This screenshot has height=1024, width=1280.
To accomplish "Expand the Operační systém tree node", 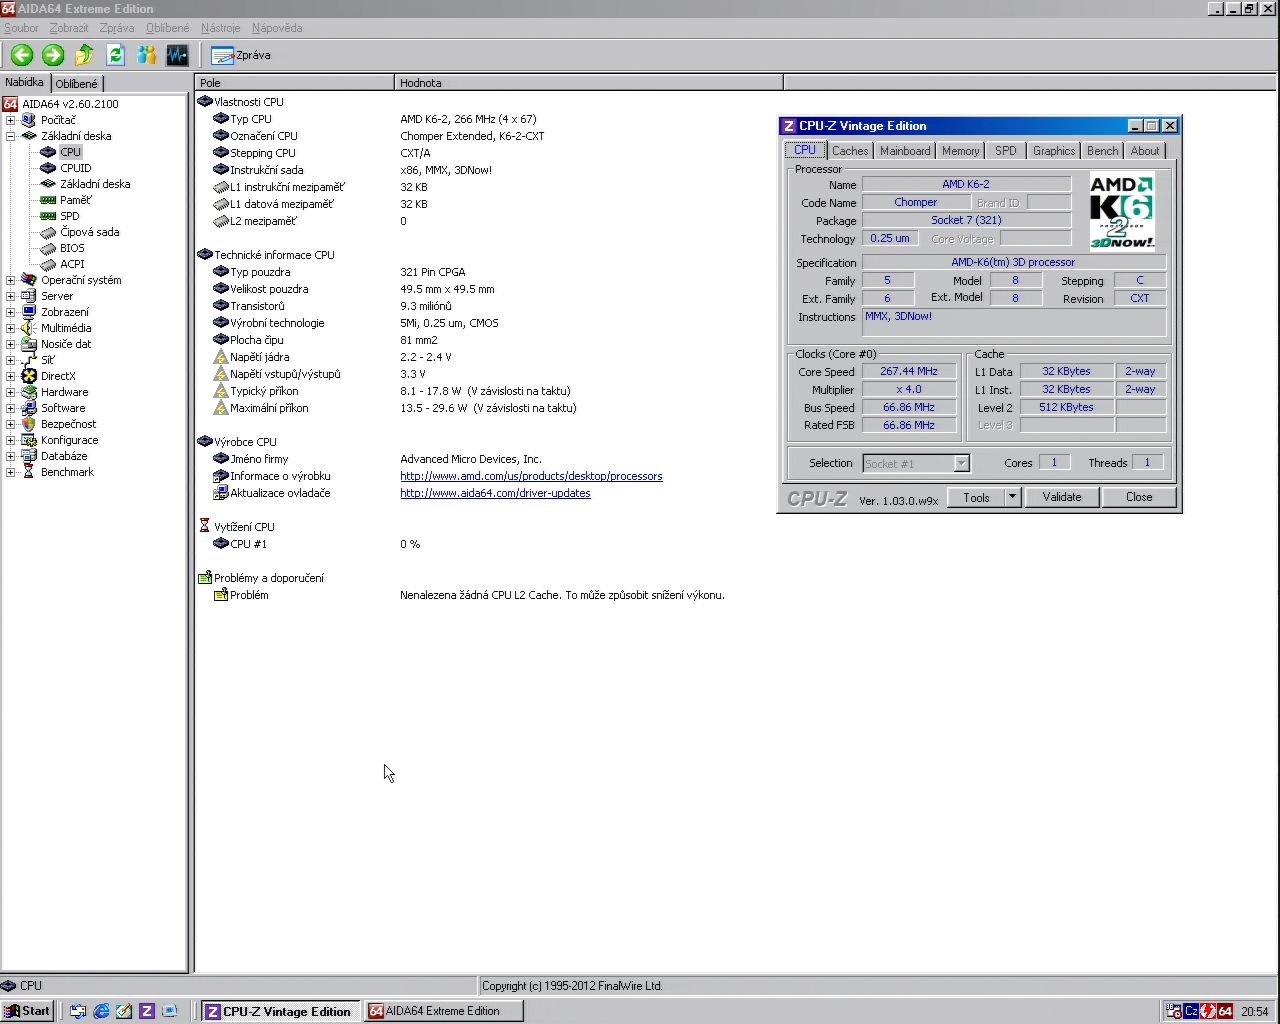I will pos(11,280).
